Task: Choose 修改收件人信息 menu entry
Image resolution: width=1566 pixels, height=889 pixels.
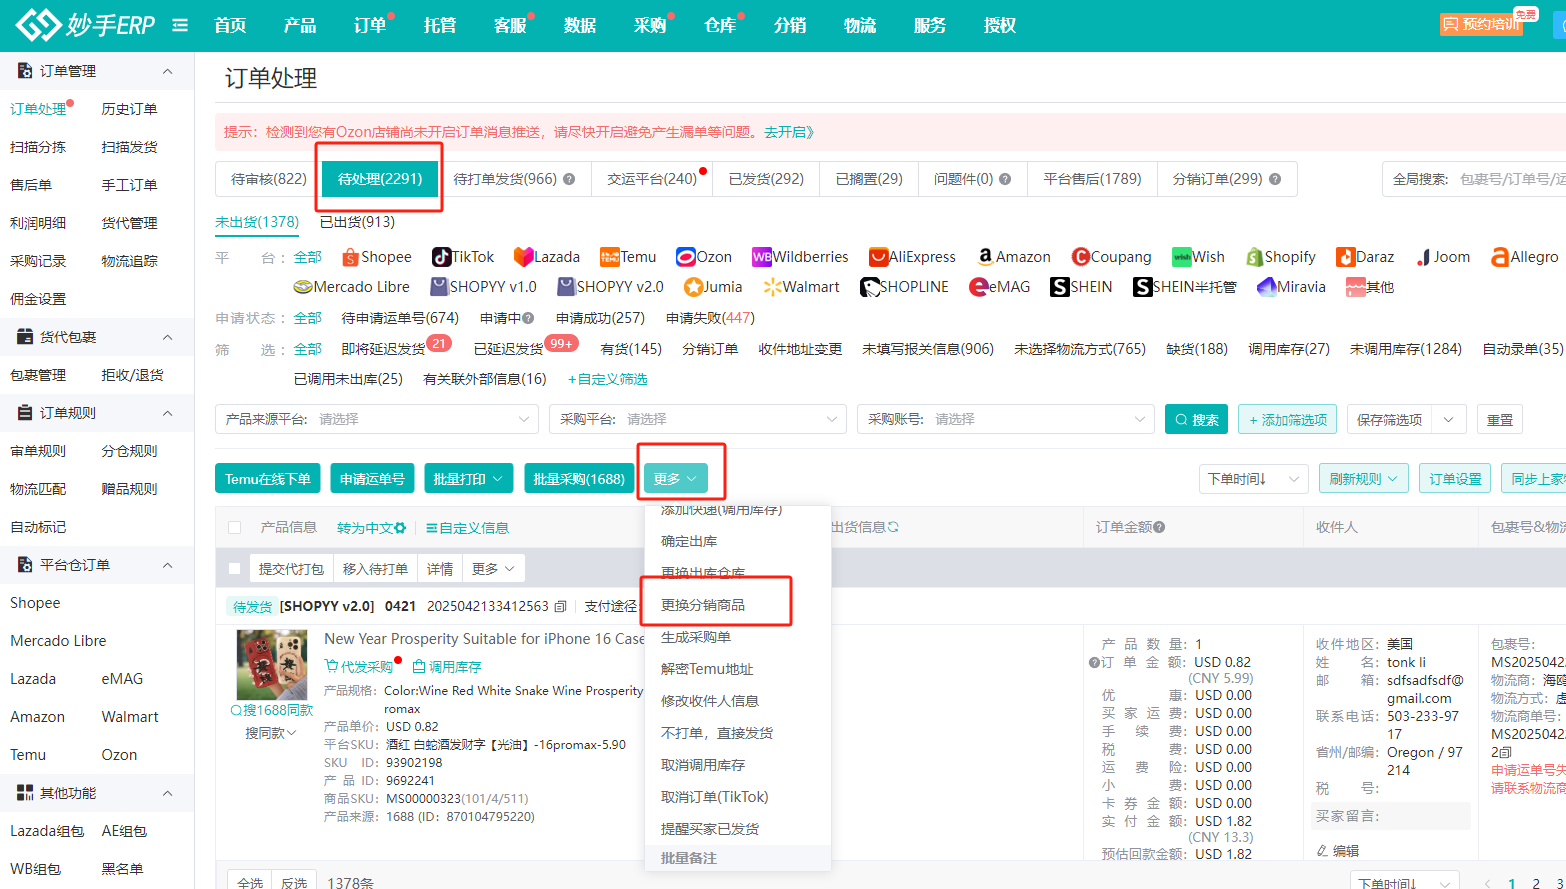Action: coord(710,701)
